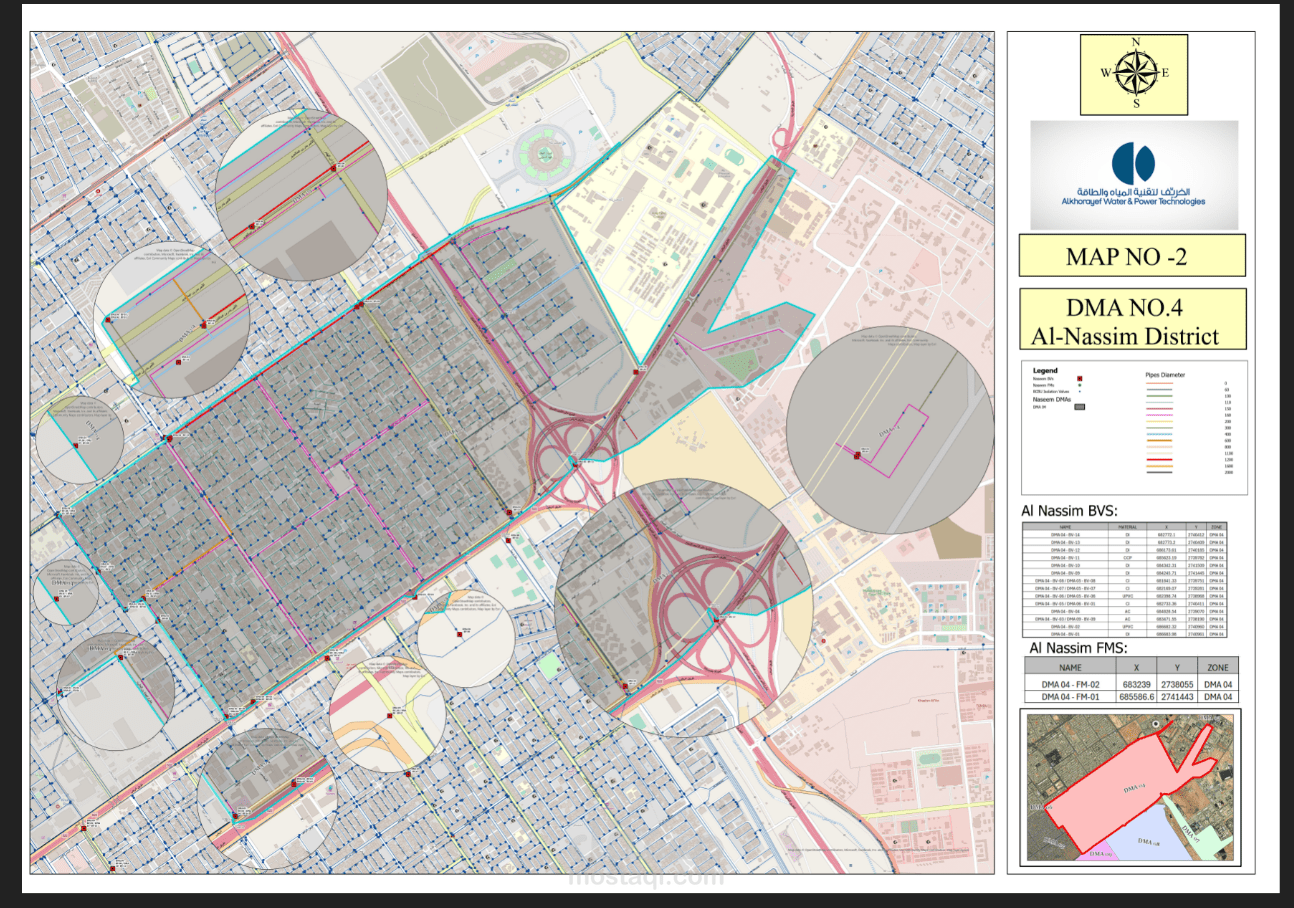Click the X value 685586.6
The image size is (1294, 908).
(1136, 696)
